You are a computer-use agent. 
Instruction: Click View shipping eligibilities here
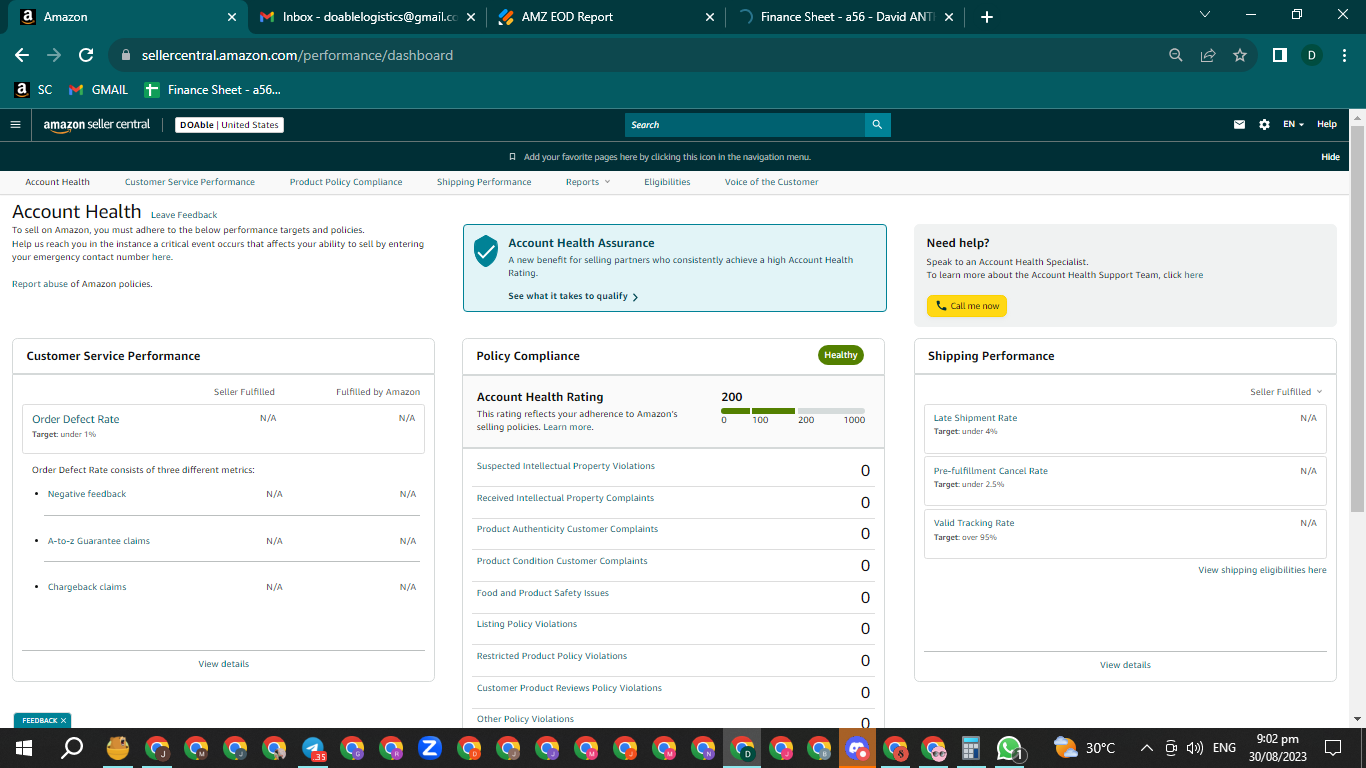(x=1263, y=570)
